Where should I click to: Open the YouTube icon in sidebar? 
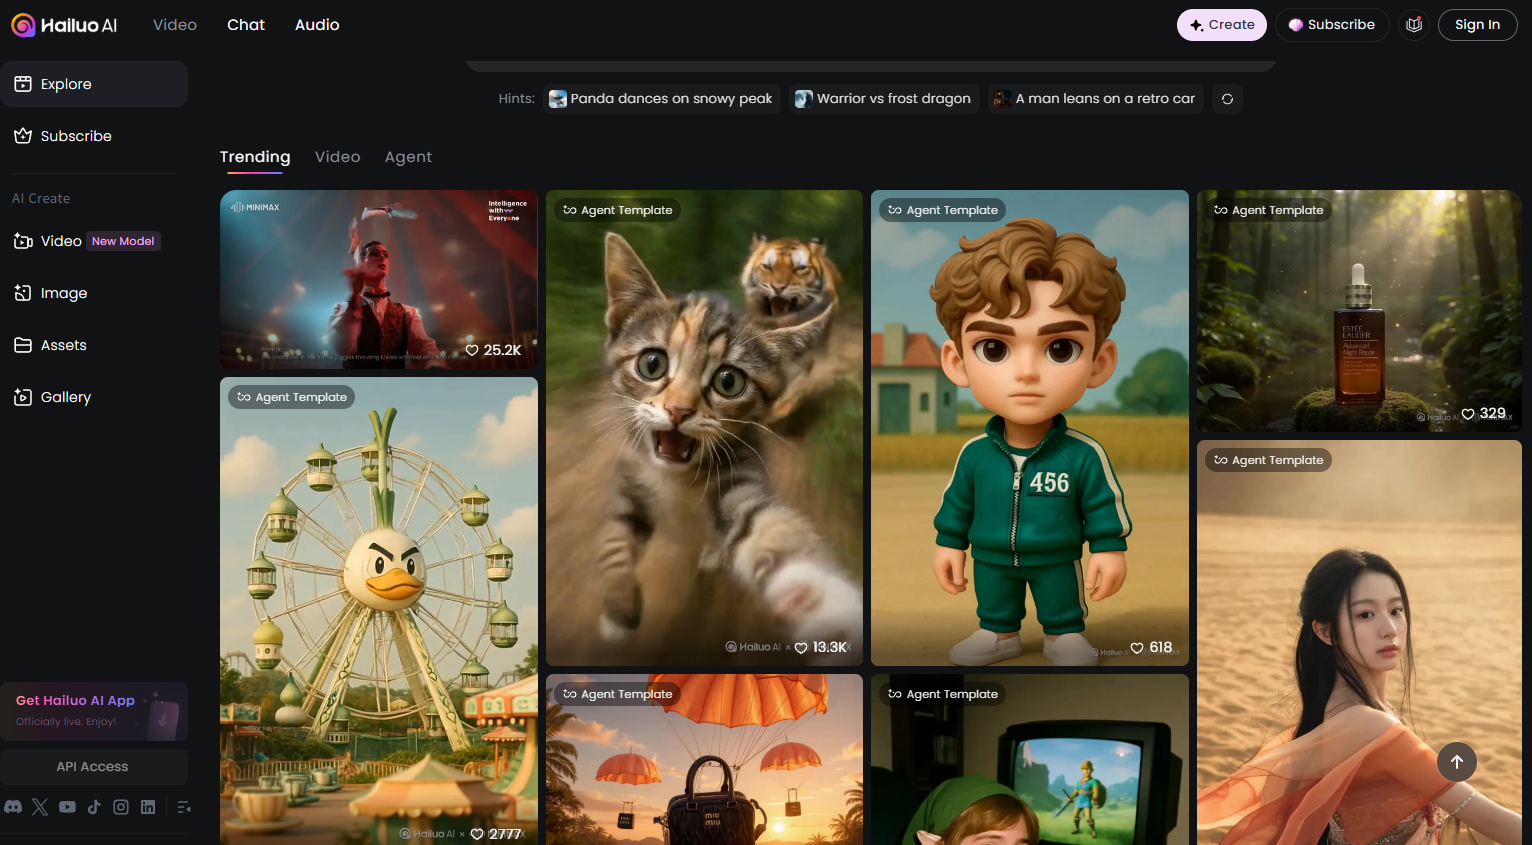[67, 807]
